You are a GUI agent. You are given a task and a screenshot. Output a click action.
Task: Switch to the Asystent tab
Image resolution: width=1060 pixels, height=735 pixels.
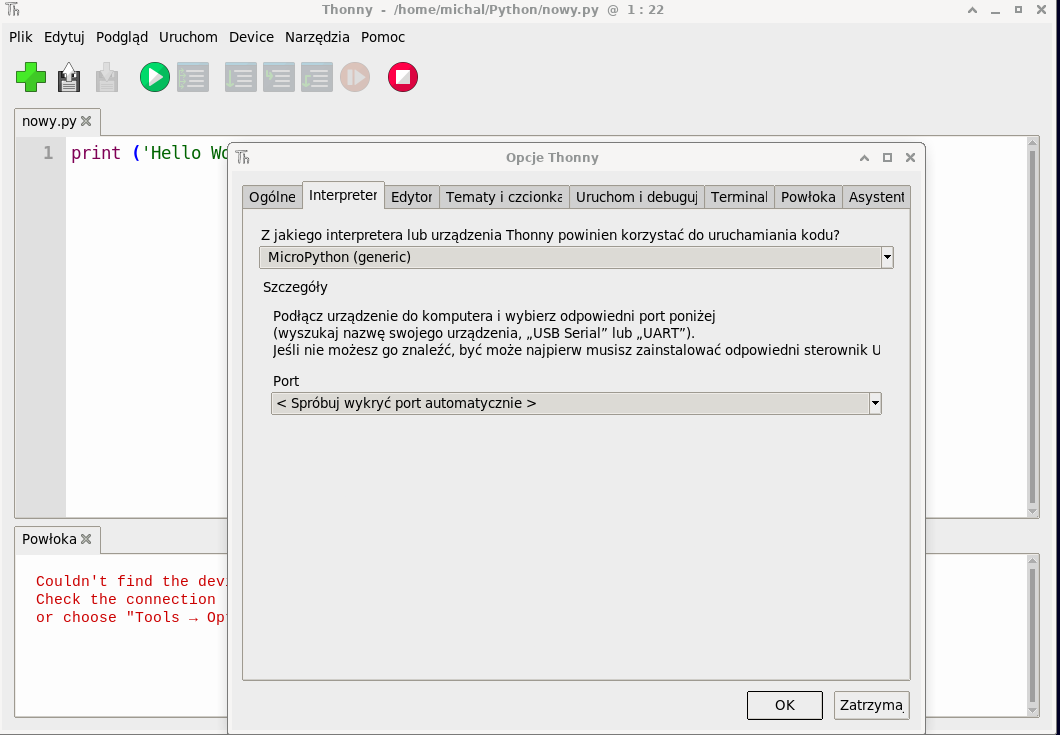[x=877, y=197]
